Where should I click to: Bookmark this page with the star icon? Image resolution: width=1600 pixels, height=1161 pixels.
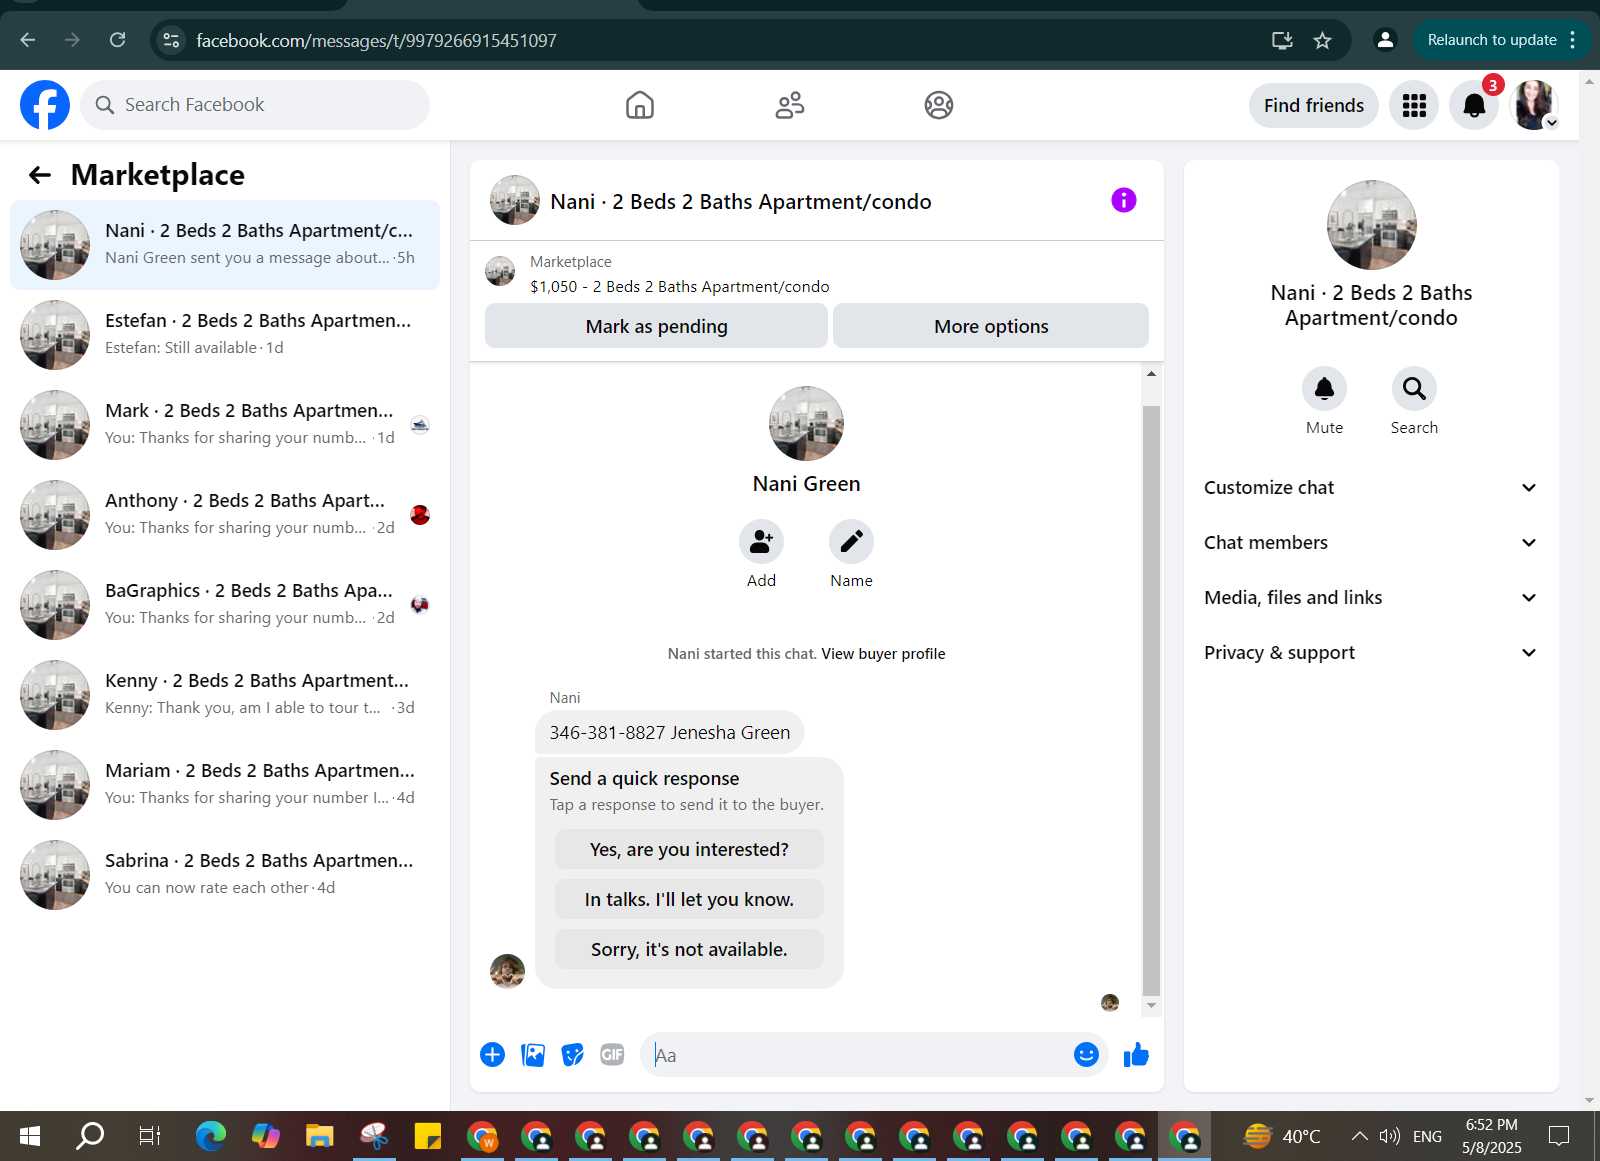click(1322, 40)
